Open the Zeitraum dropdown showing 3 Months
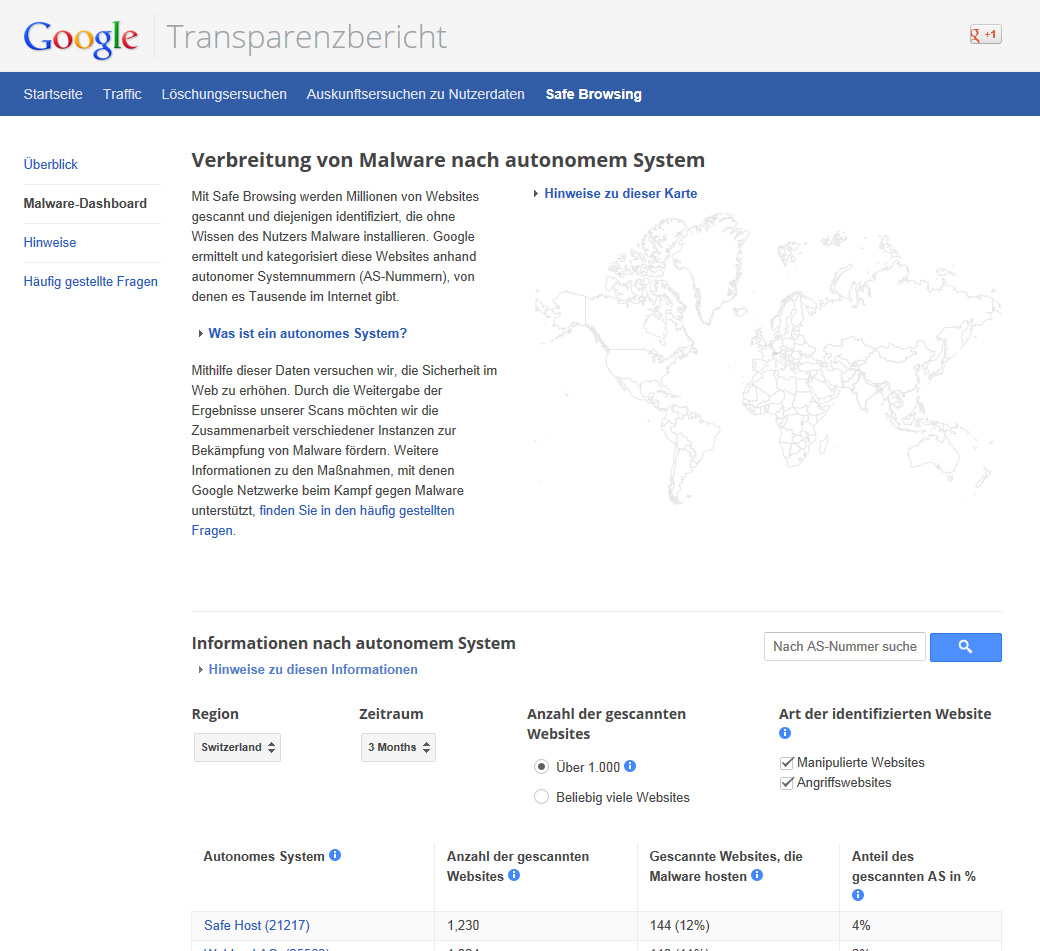 (x=398, y=747)
